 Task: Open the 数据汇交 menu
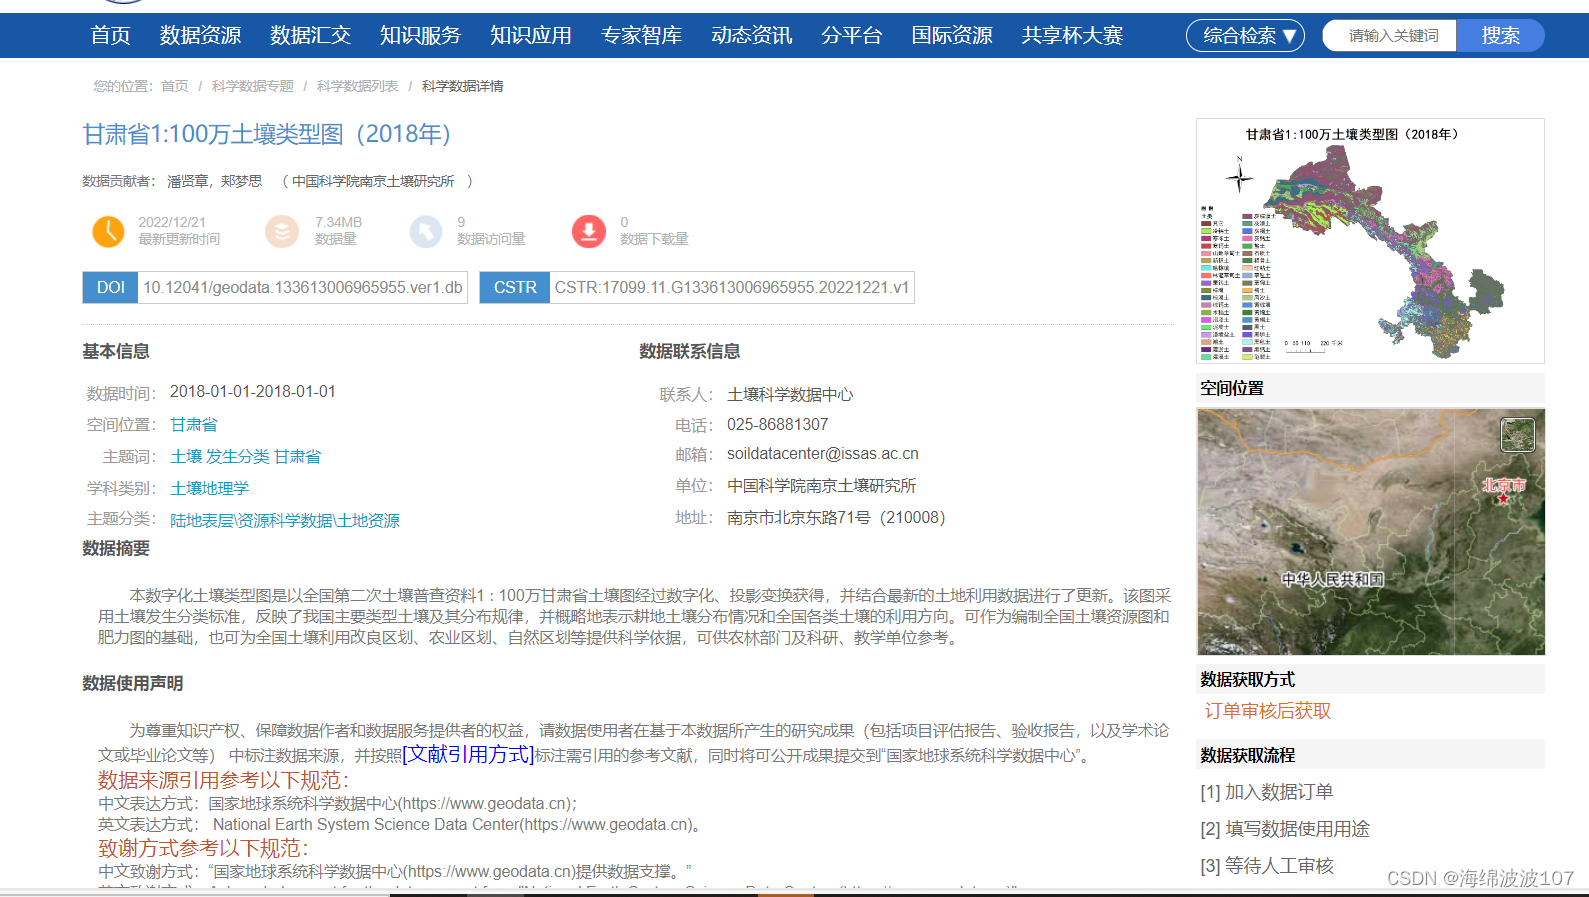tap(310, 36)
